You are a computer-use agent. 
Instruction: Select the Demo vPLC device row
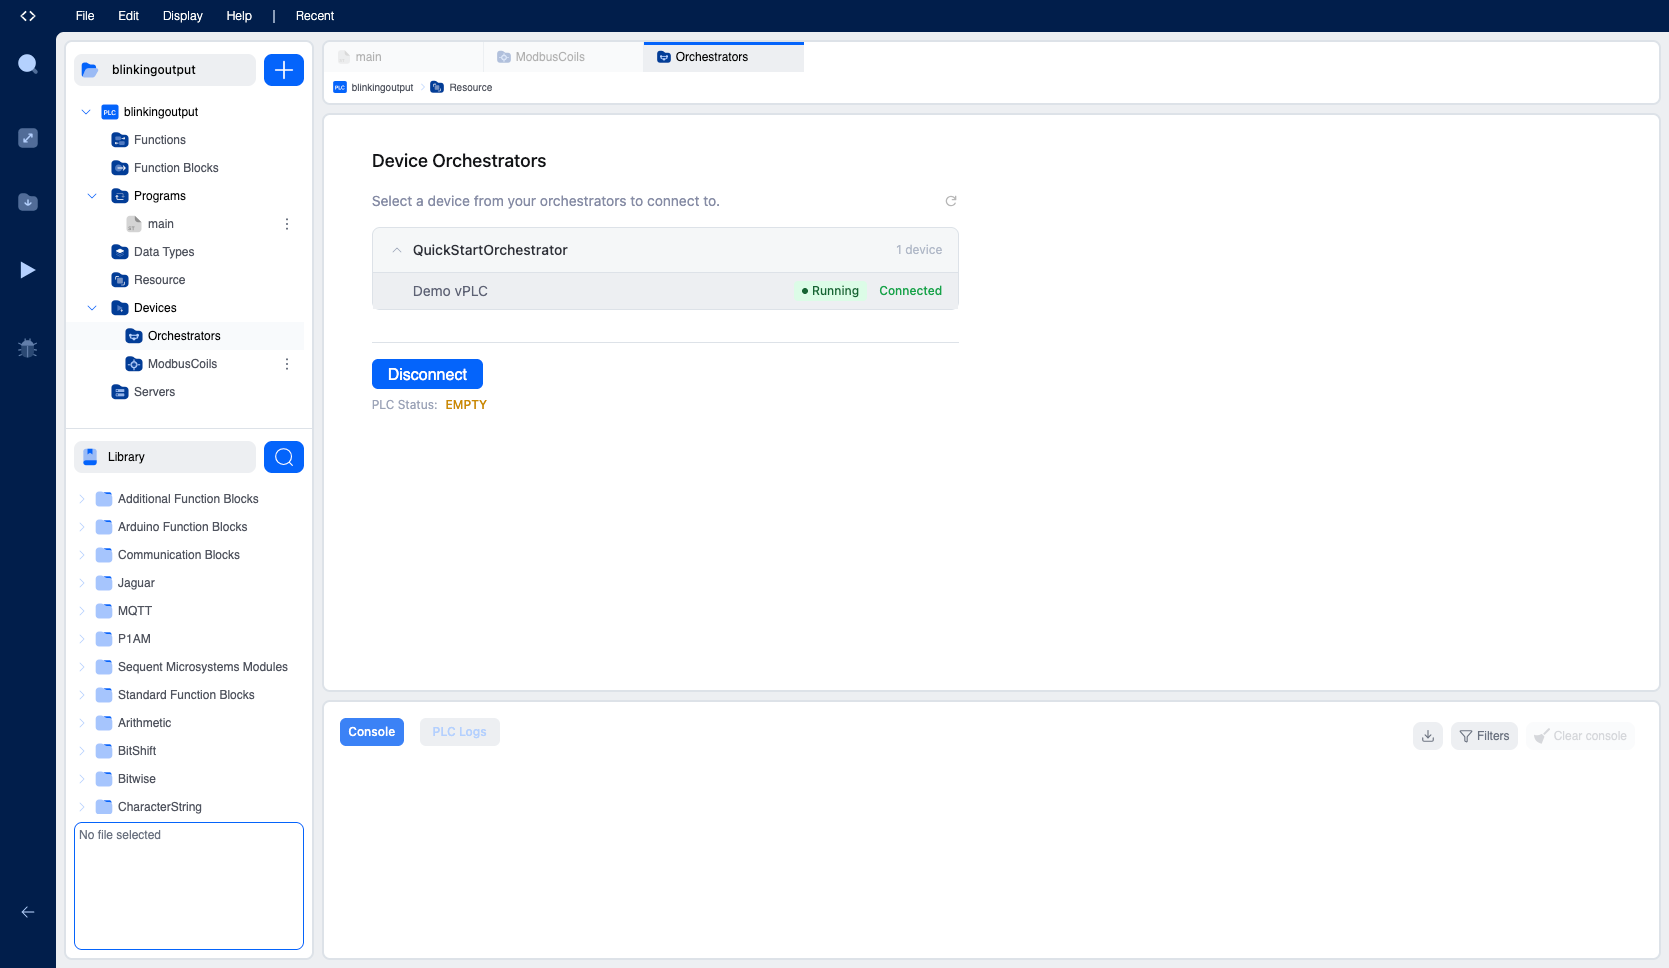click(x=665, y=291)
